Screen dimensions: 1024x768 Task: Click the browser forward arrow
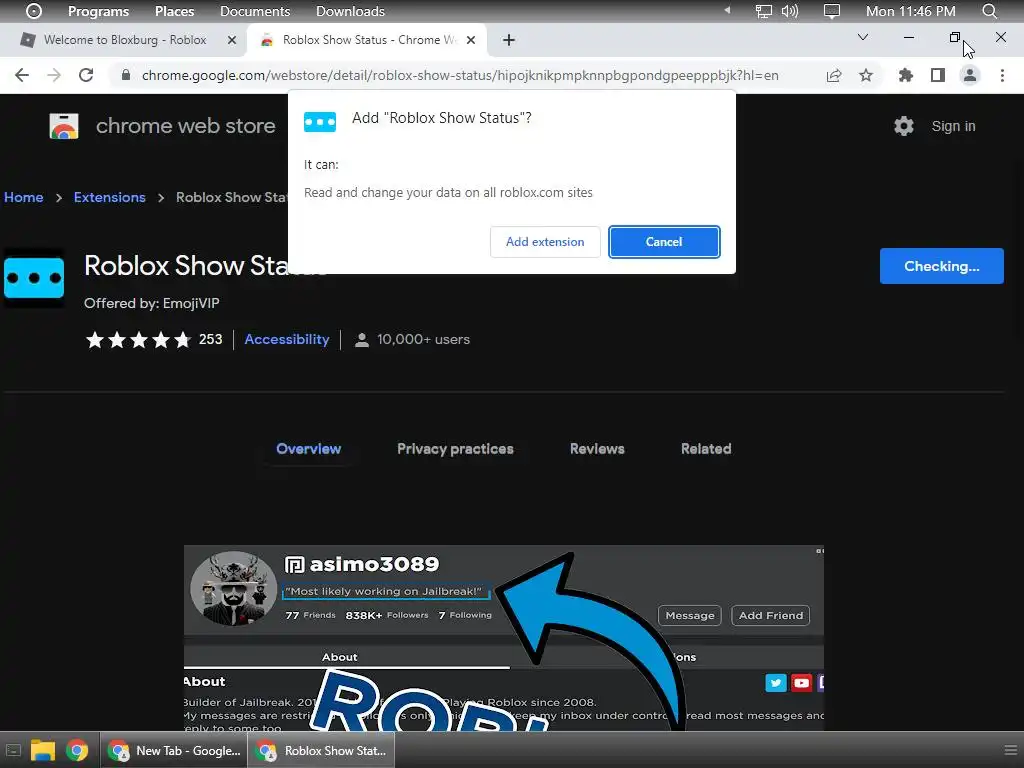(x=54, y=75)
